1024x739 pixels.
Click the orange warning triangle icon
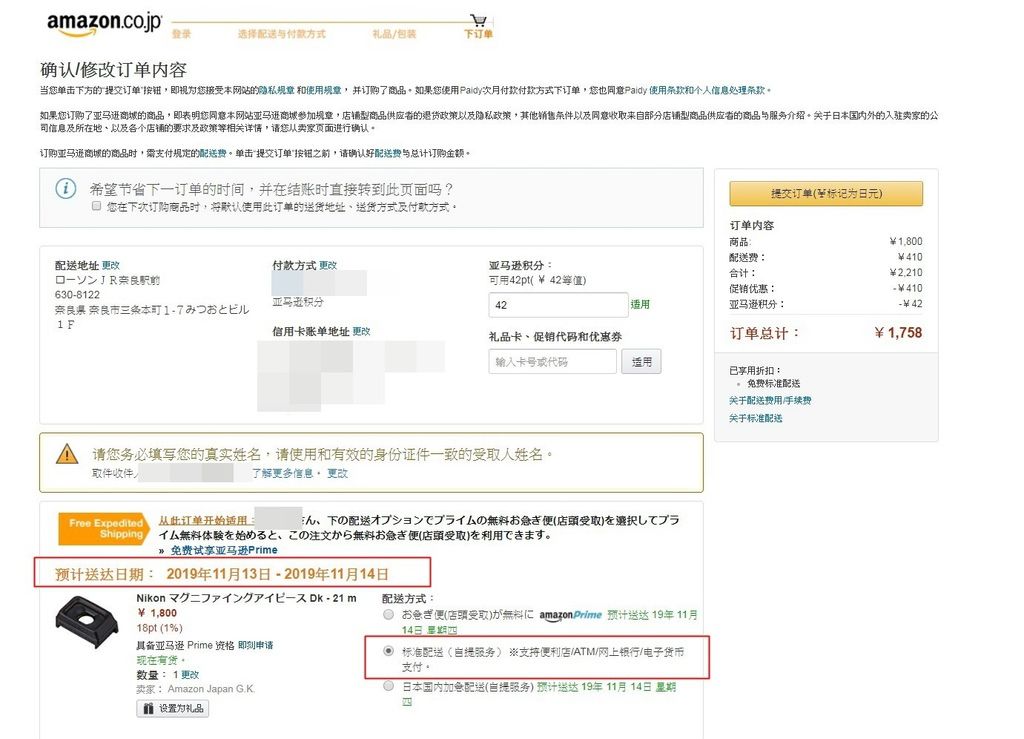67,454
